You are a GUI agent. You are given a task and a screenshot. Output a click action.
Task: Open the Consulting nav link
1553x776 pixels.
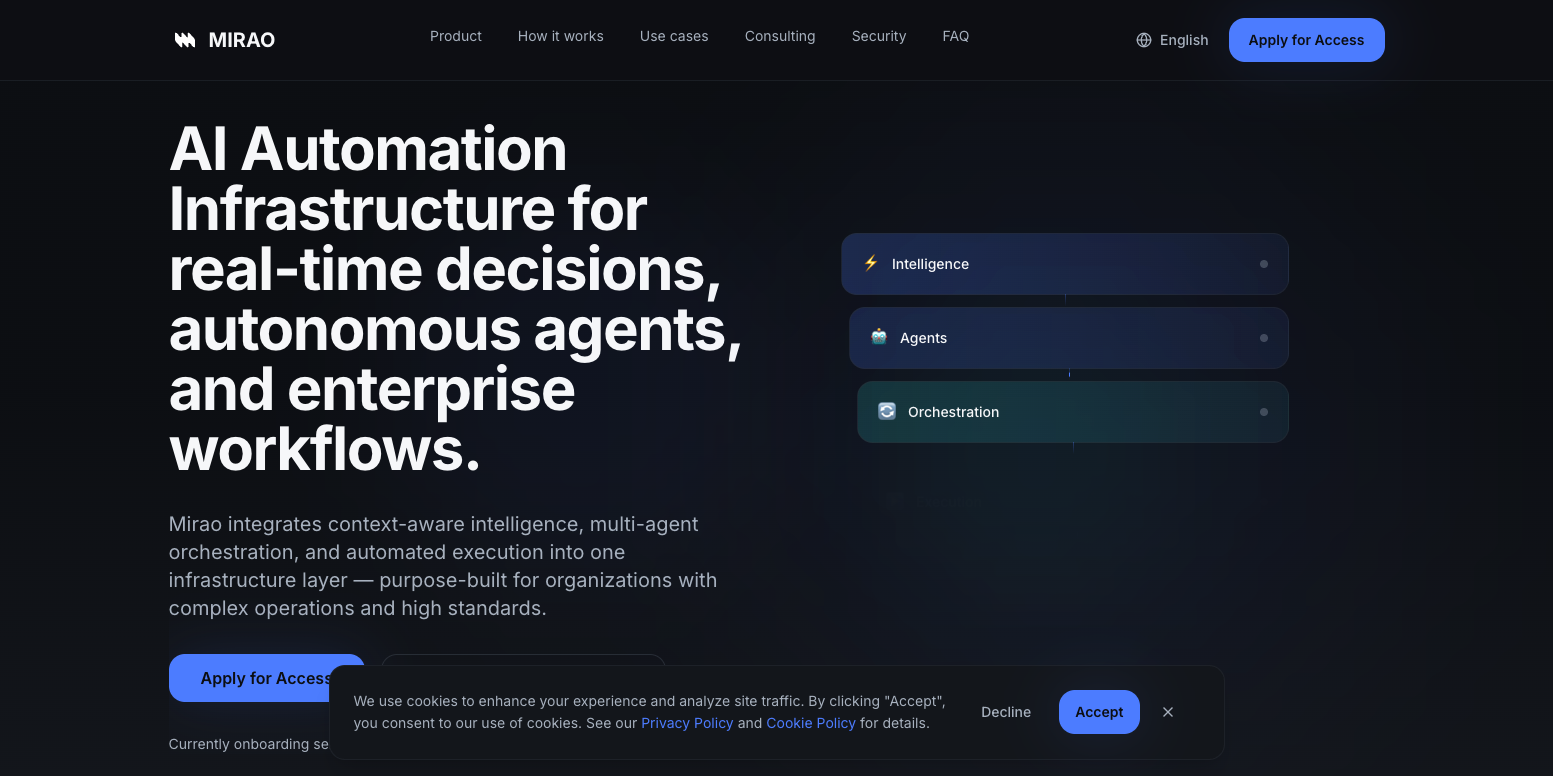pyautogui.click(x=780, y=36)
